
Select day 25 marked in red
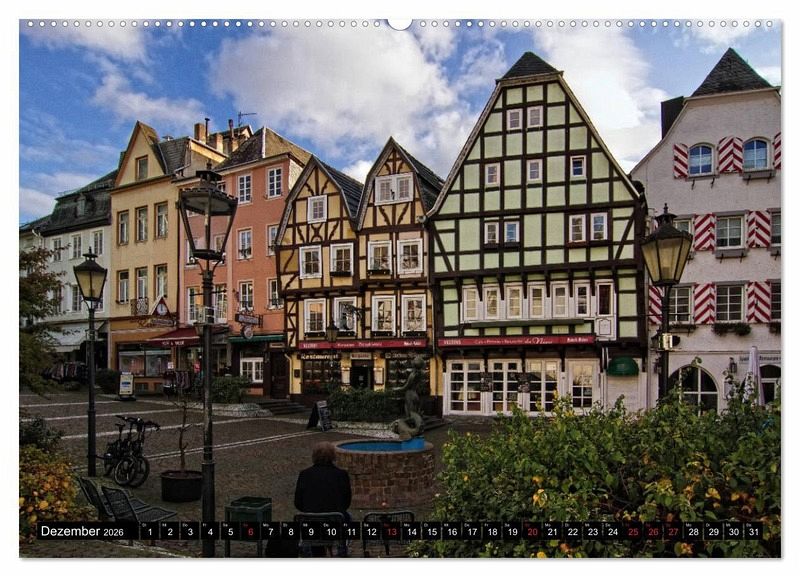coord(632,531)
